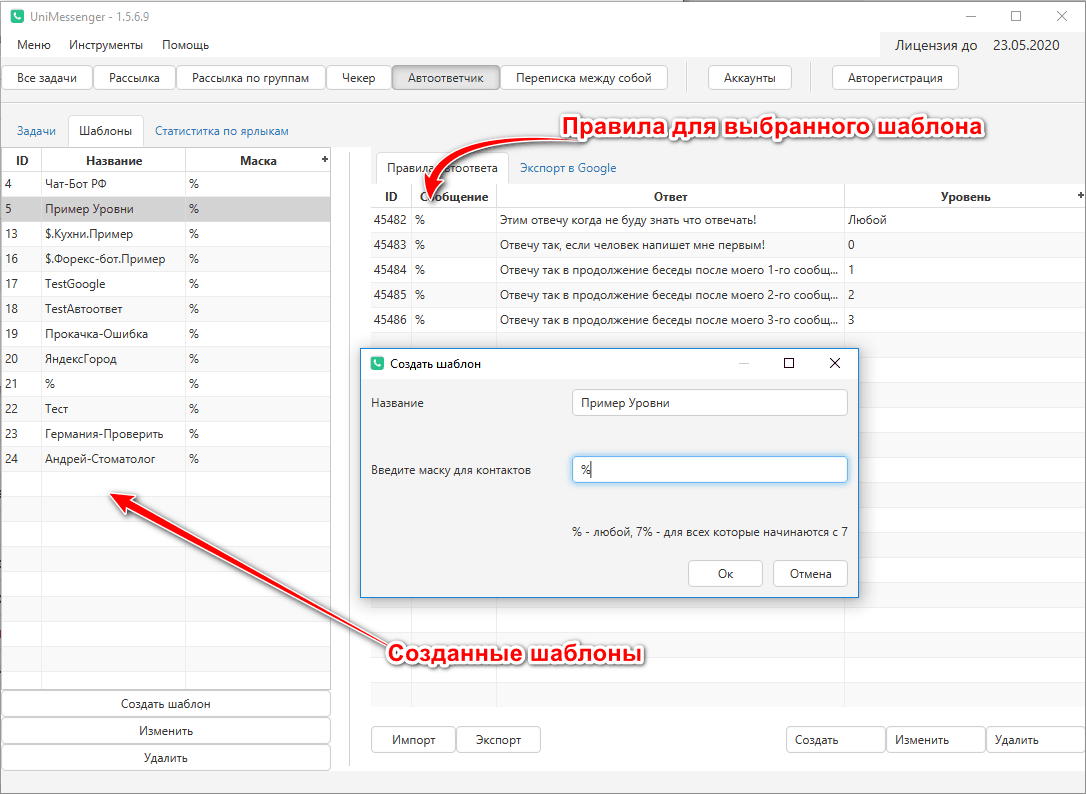Click Изменить button under rules table

(x=936, y=740)
